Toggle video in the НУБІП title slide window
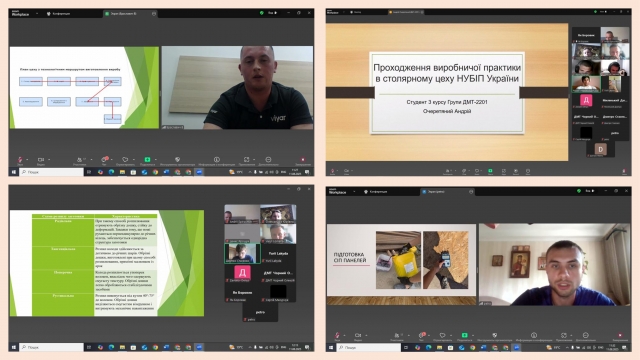 pos(347,171)
